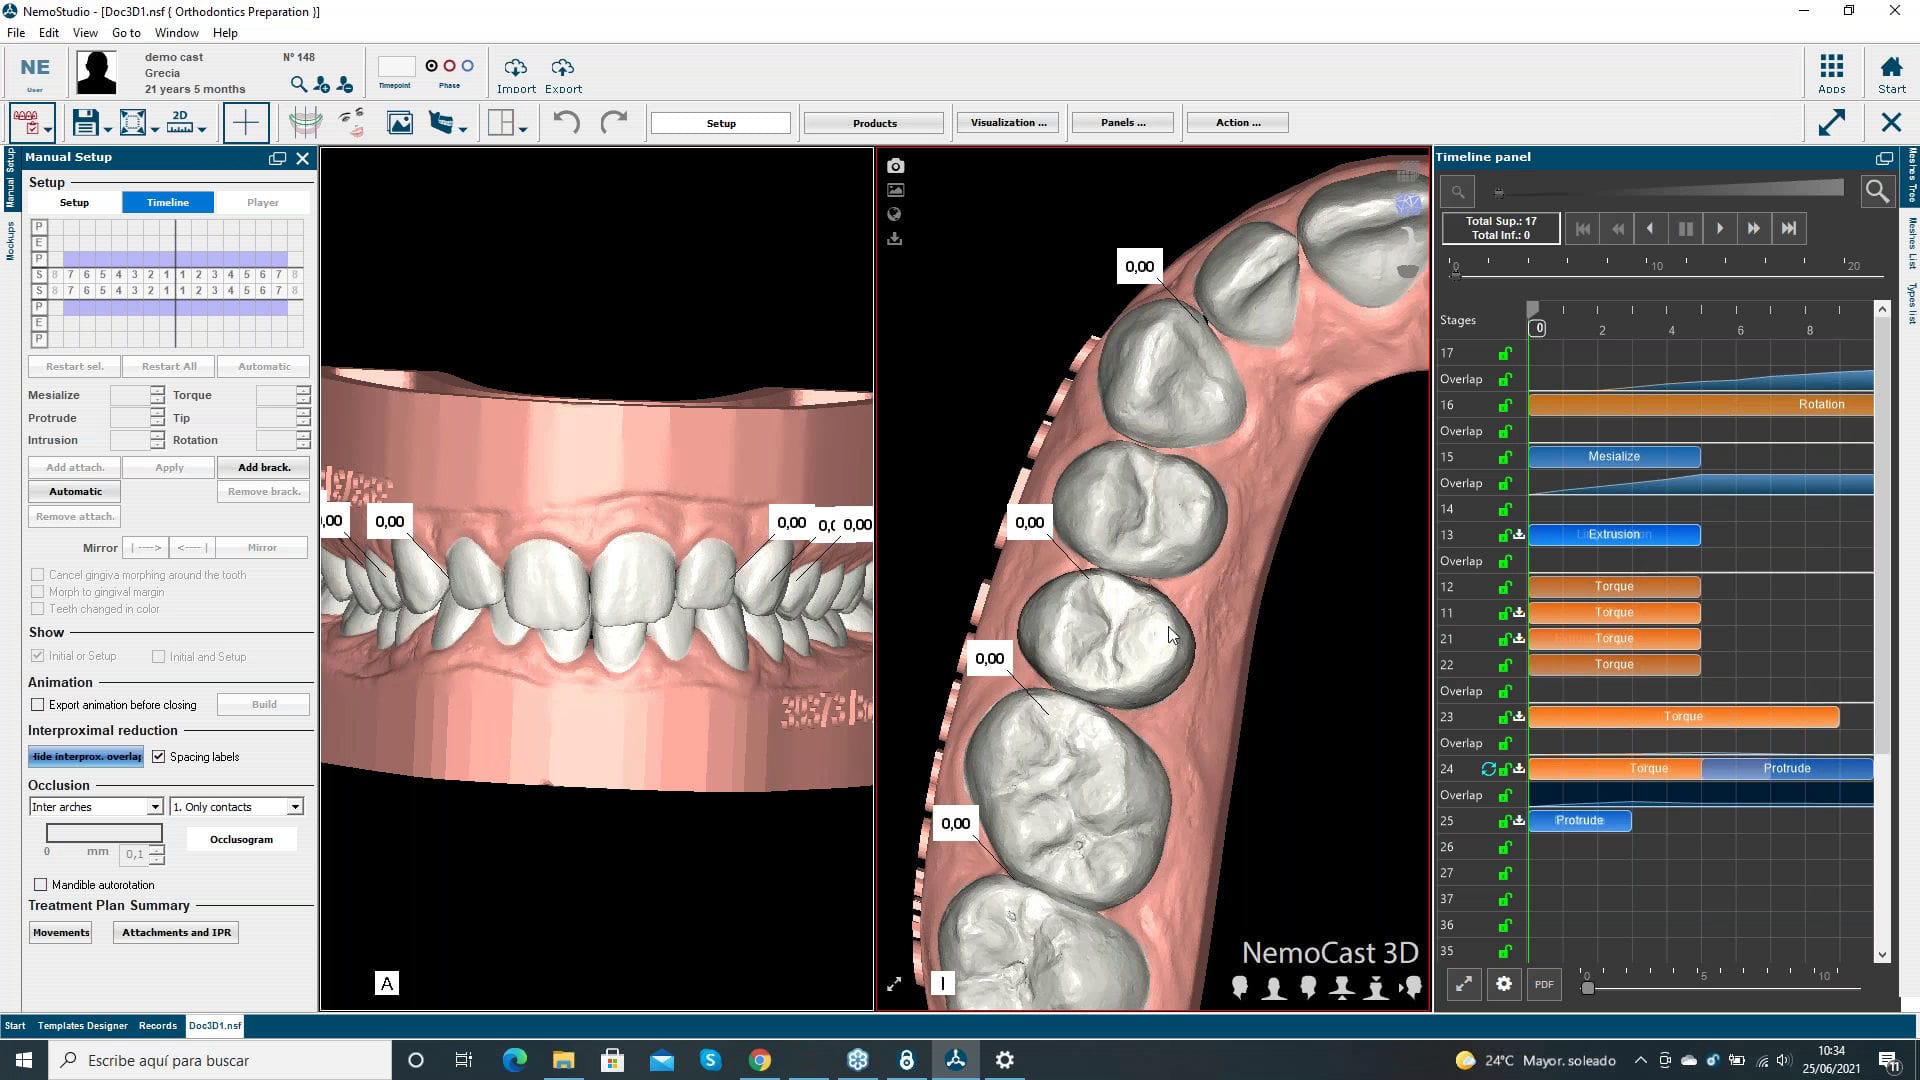This screenshot has height=1080, width=1920.
Task: Switch to the Player tab in Manual Setup
Action: pos(262,202)
